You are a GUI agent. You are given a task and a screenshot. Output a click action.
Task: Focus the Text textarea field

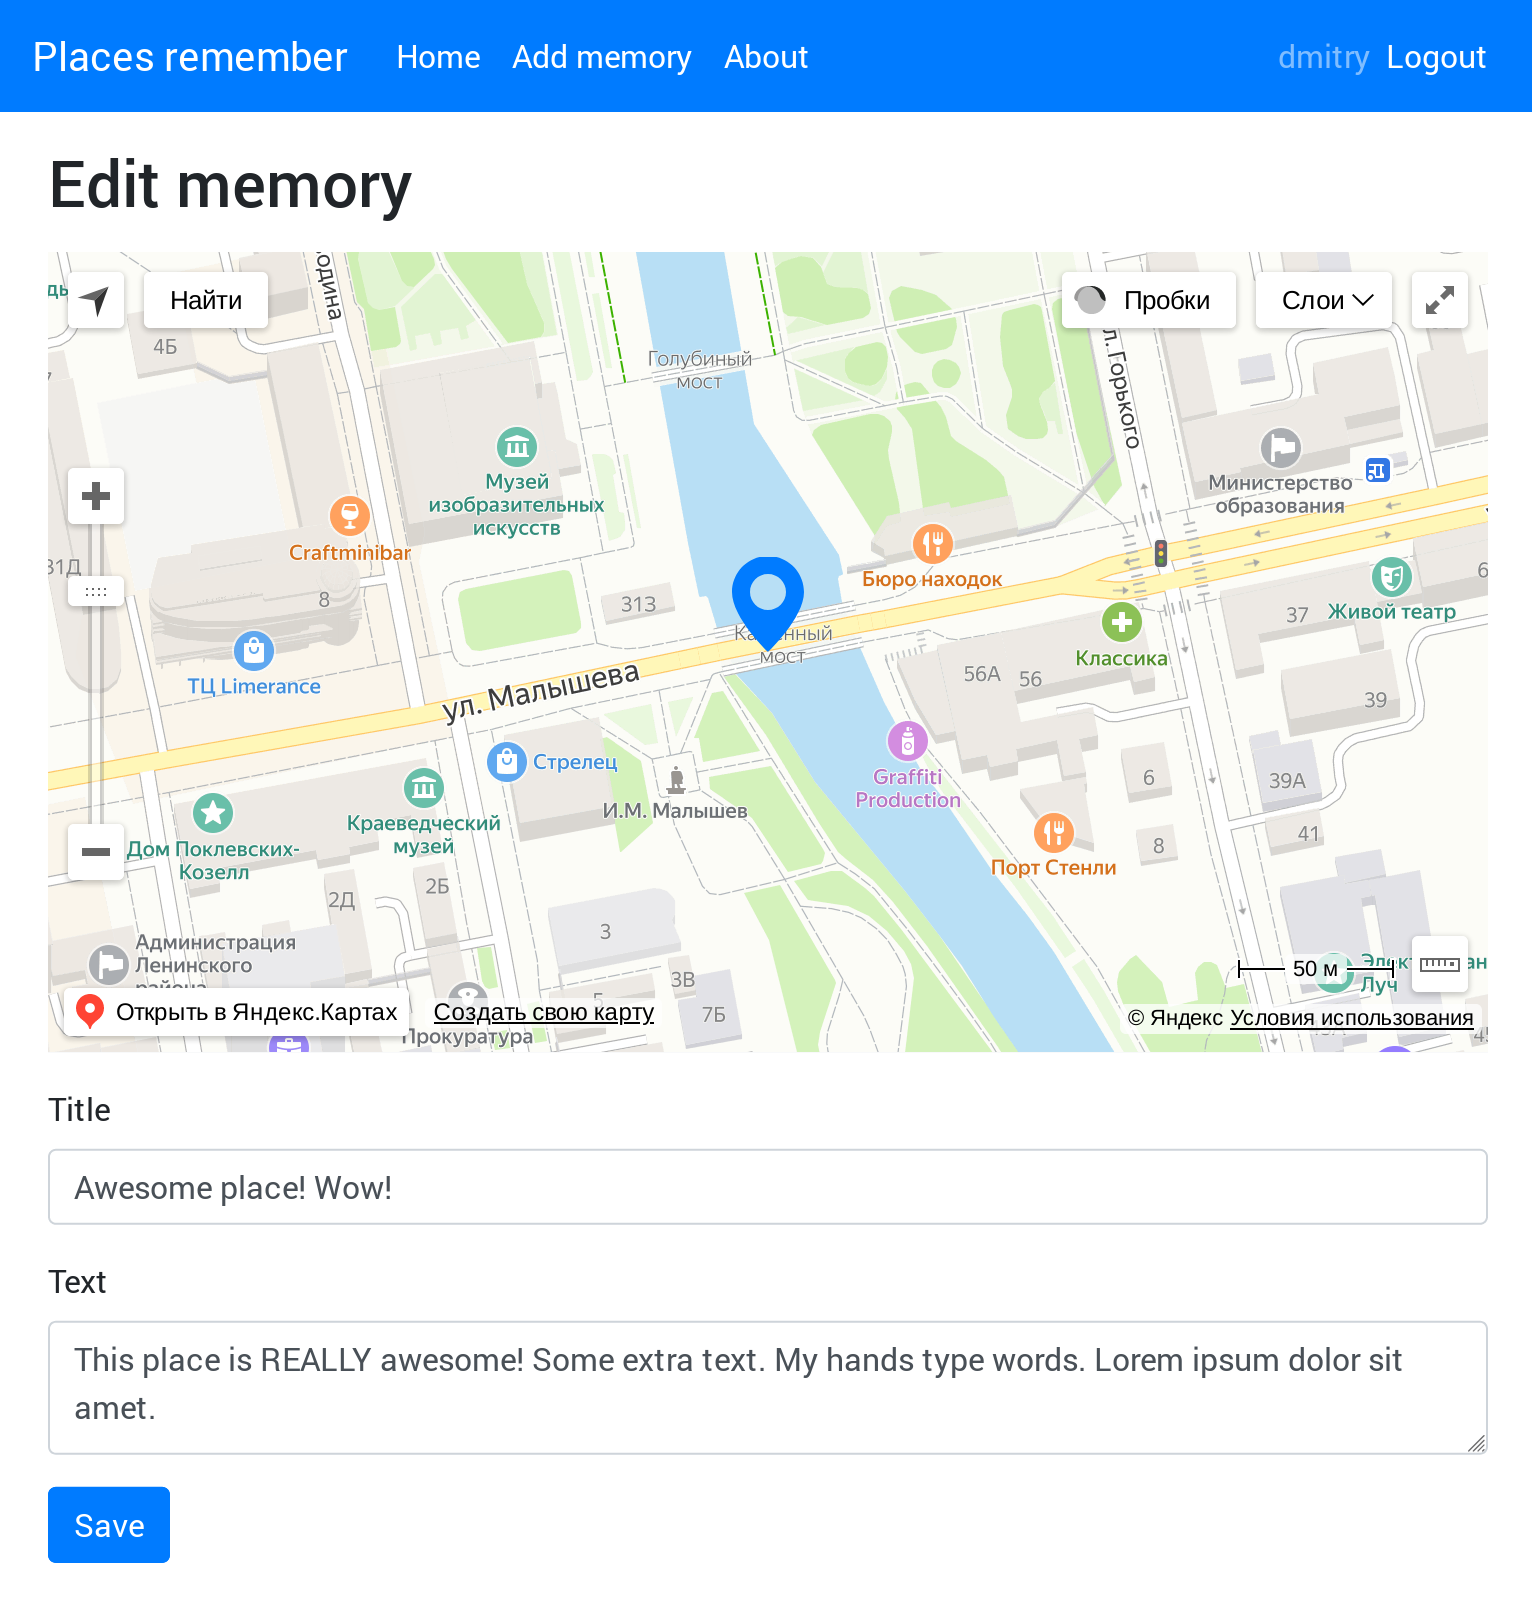pyautogui.click(x=768, y=1388)
